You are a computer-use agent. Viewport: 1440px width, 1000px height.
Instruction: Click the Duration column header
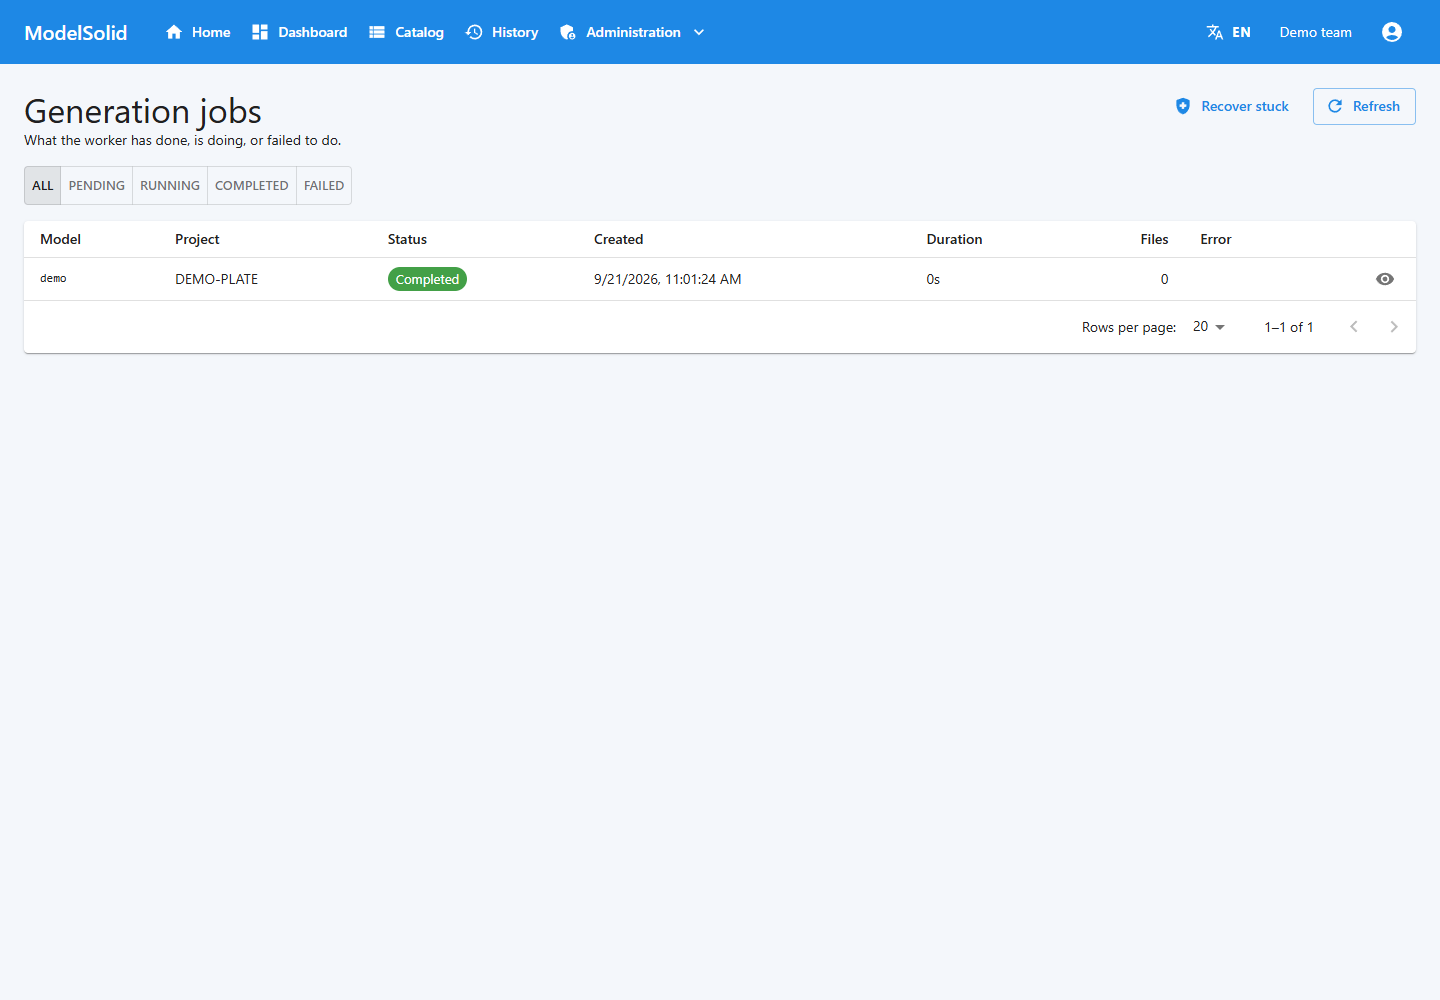(954, 239)
